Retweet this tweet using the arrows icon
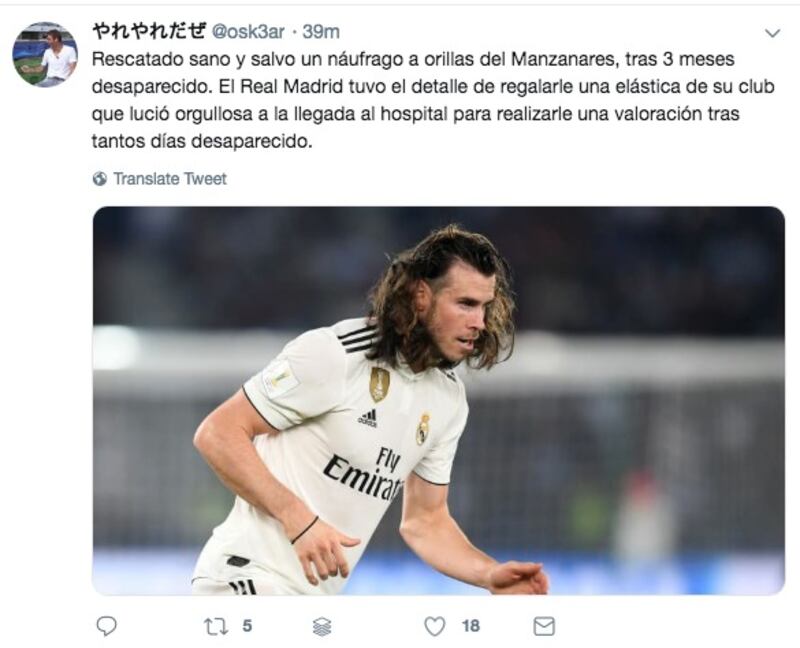This screenshot has width=800, height=648. (x=216, y=626)
